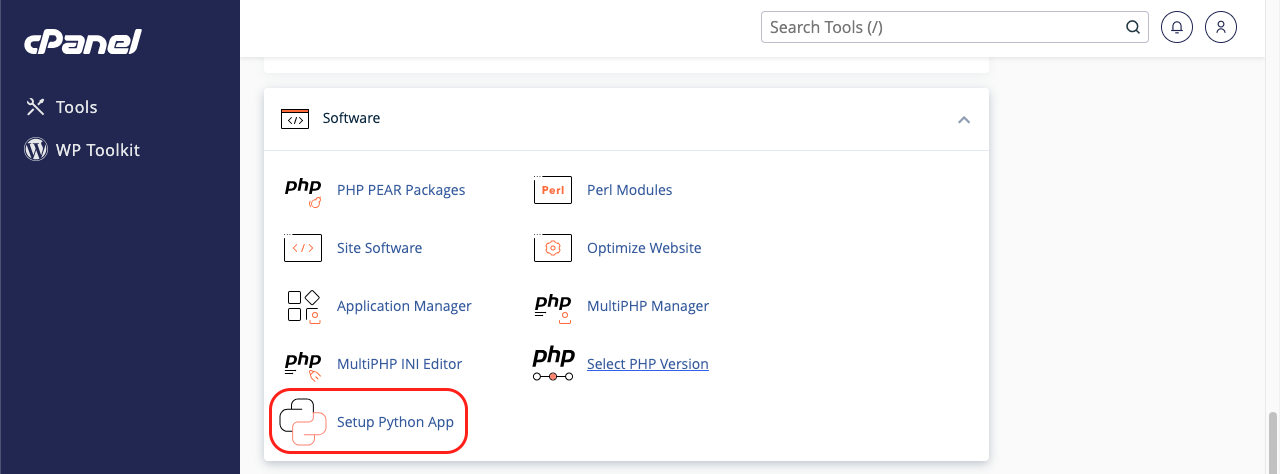
Task: Select the Optimize Website hexagon icon
Action: [552, 248]
